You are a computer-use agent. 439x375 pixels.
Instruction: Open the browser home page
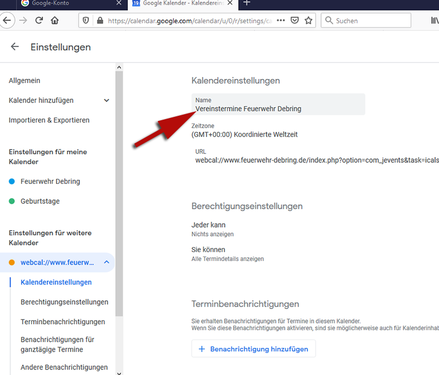pos(55,21)
